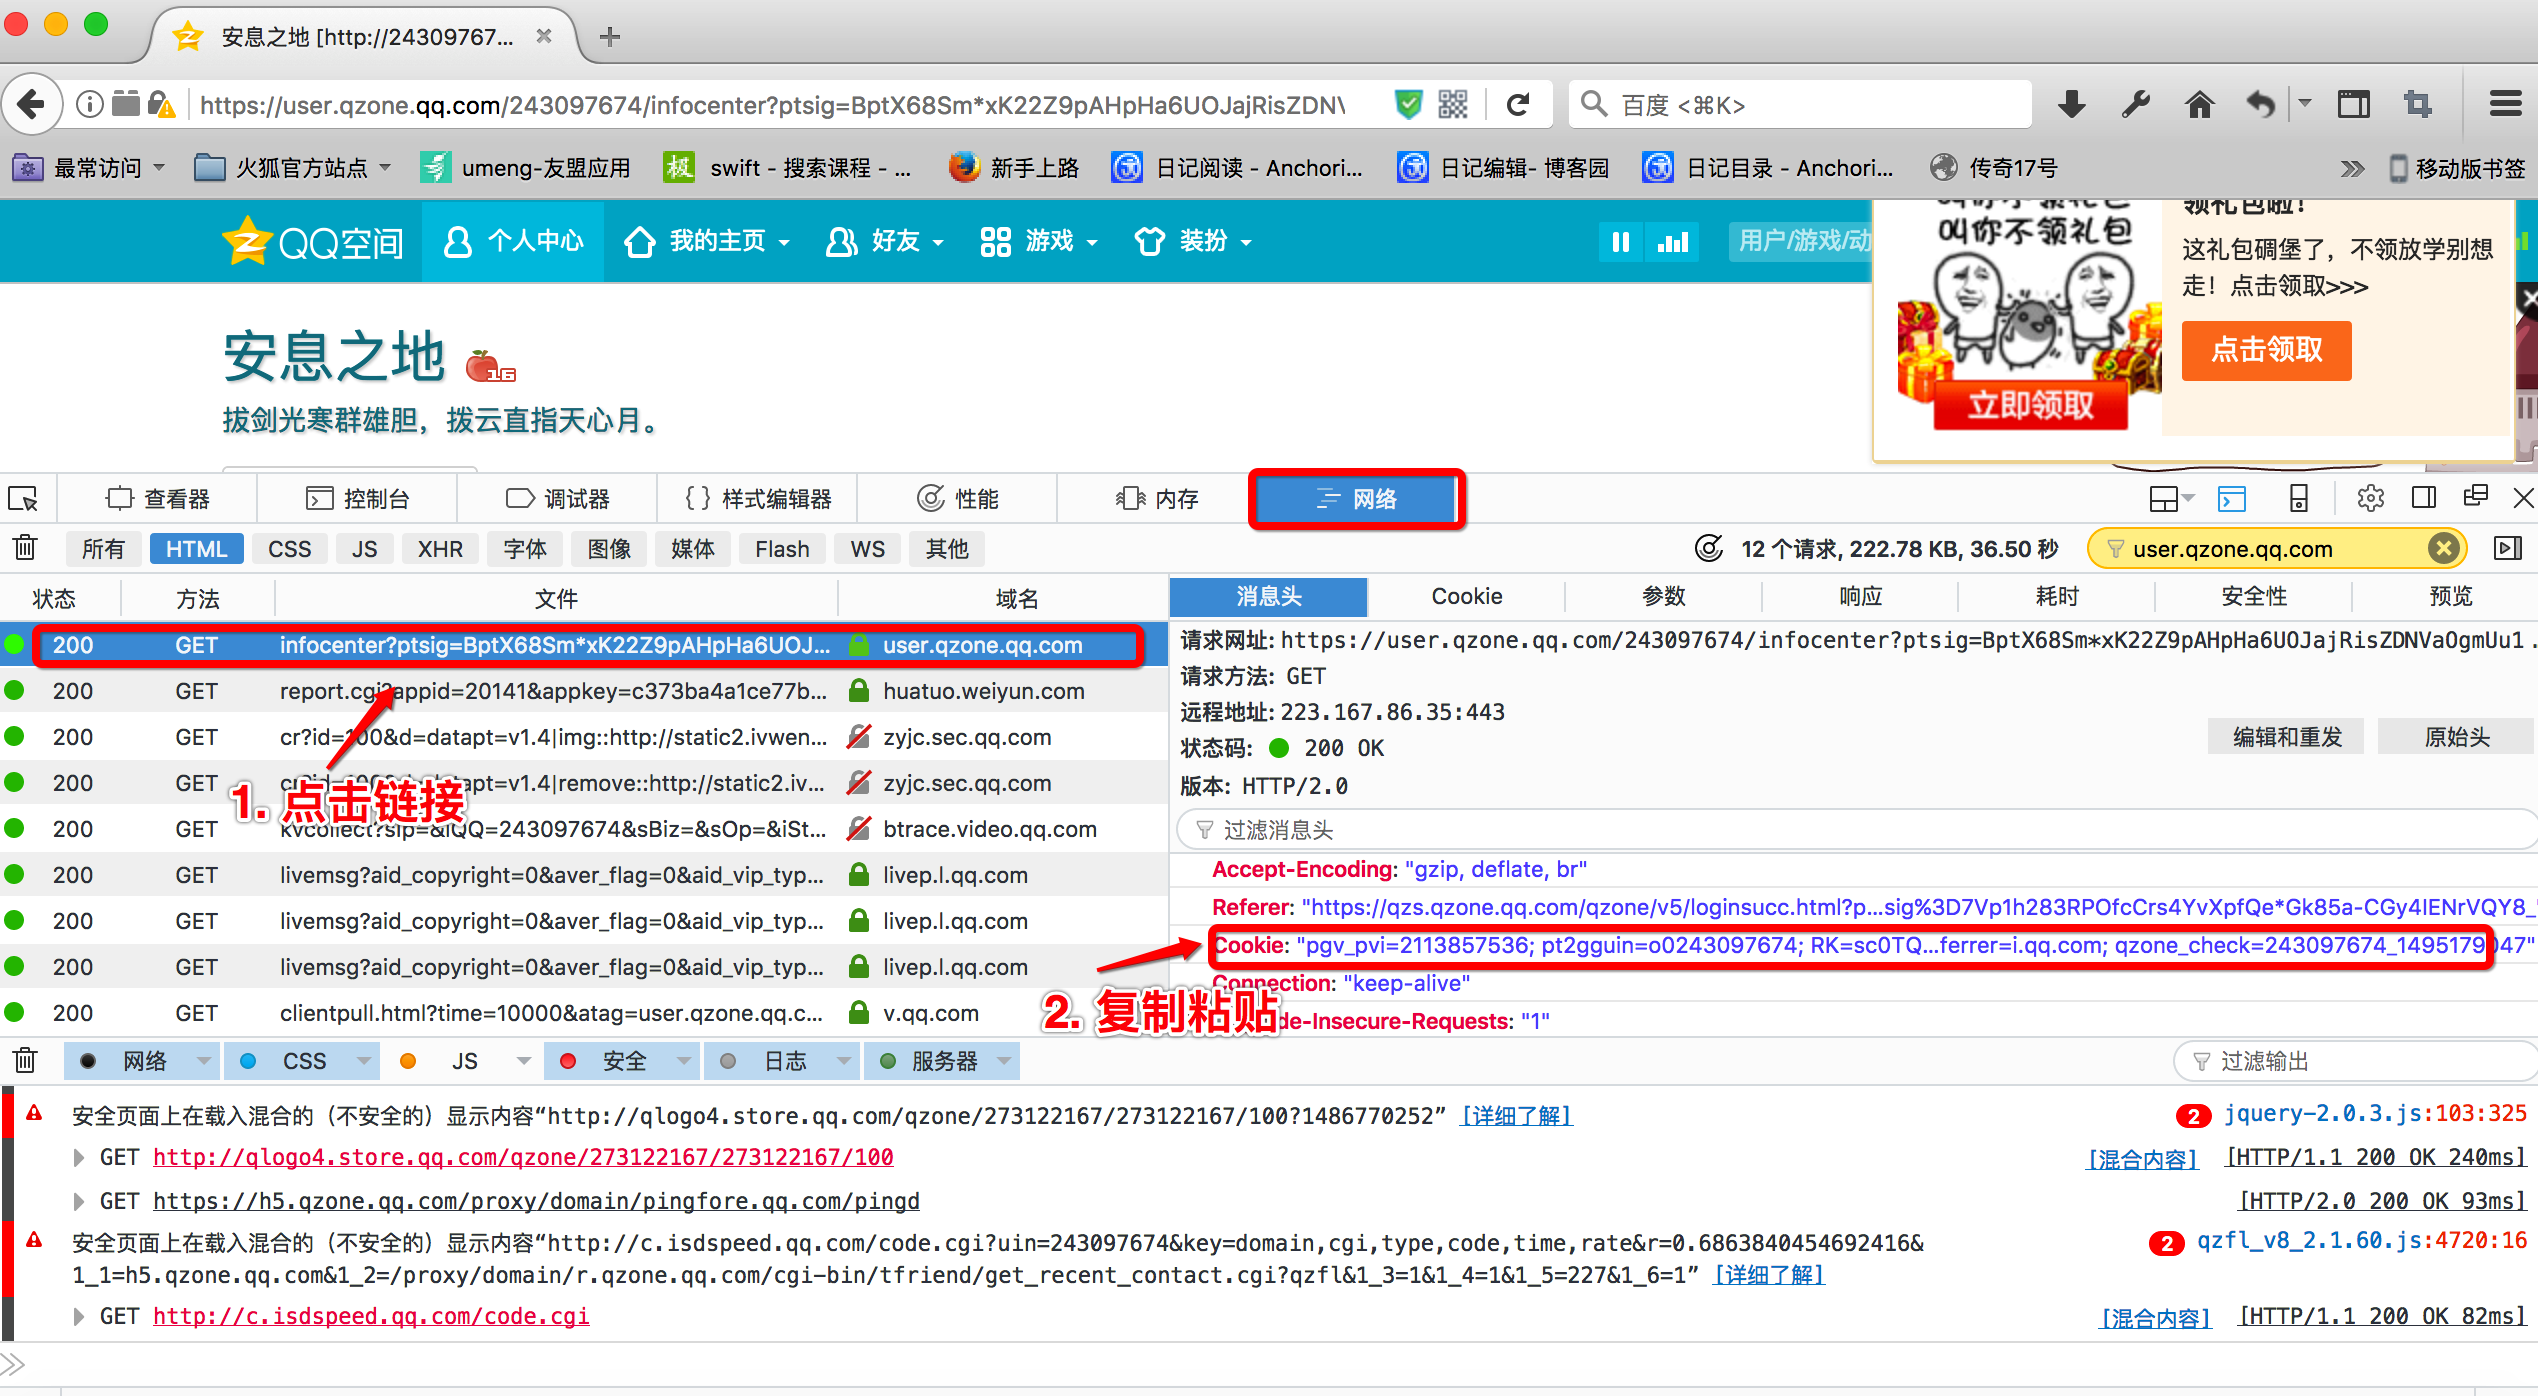Click the bar chart icon beside pause
Viewport: 2538px width, 1396px height.
click(1673, 241)
